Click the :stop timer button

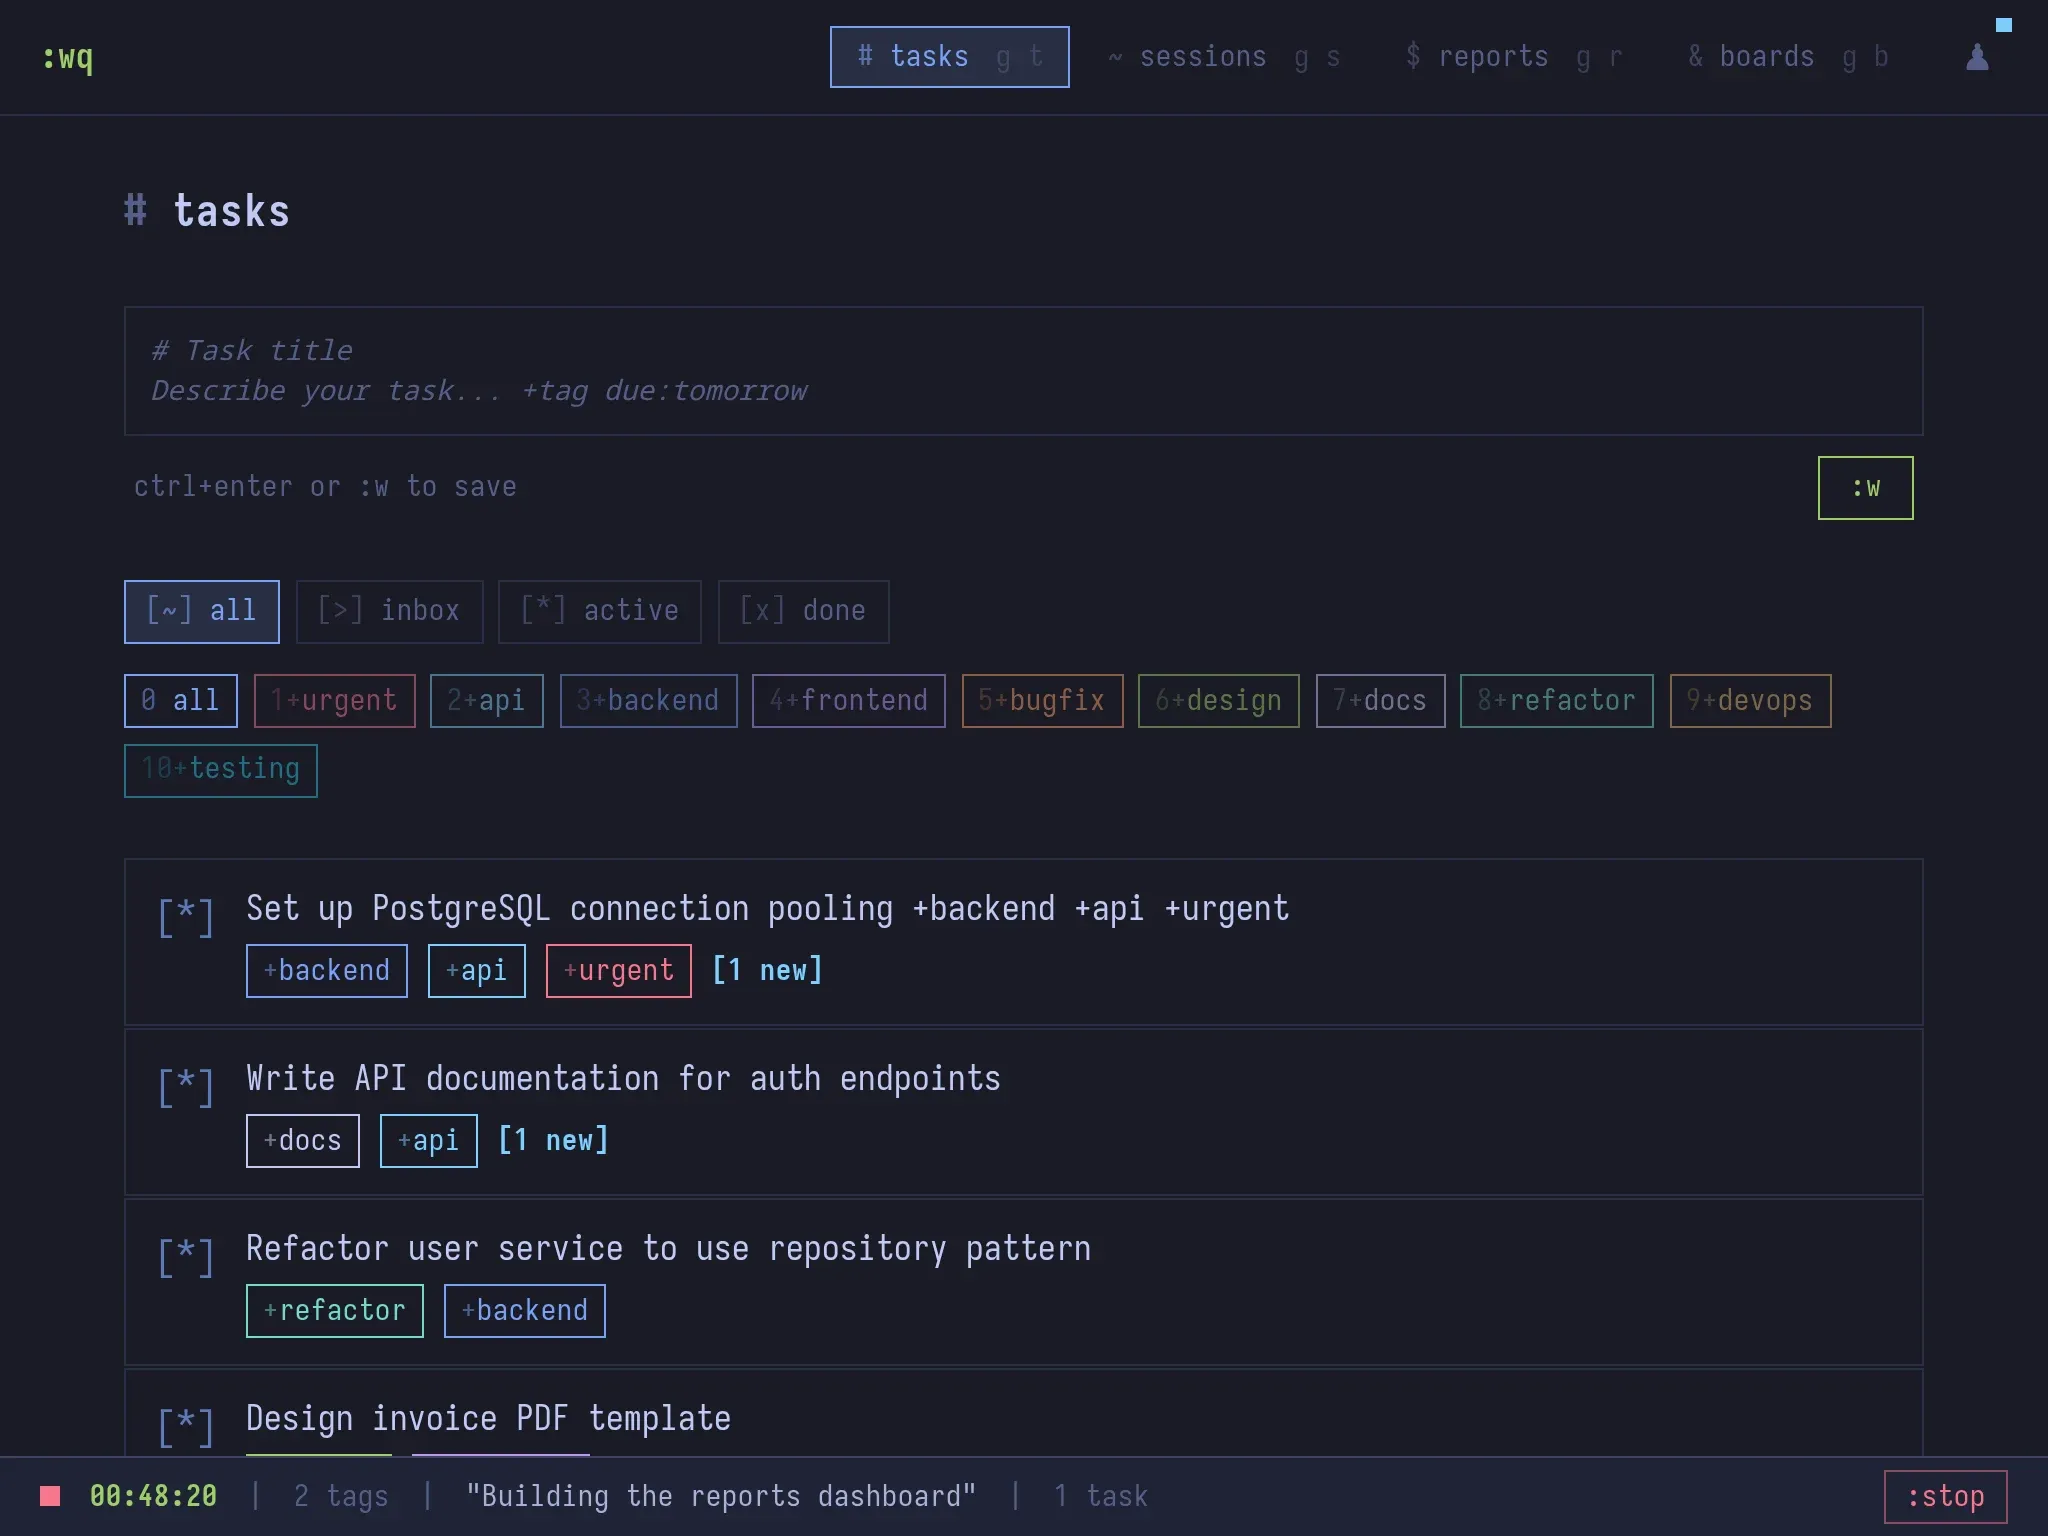(x=1945, y=1496)
